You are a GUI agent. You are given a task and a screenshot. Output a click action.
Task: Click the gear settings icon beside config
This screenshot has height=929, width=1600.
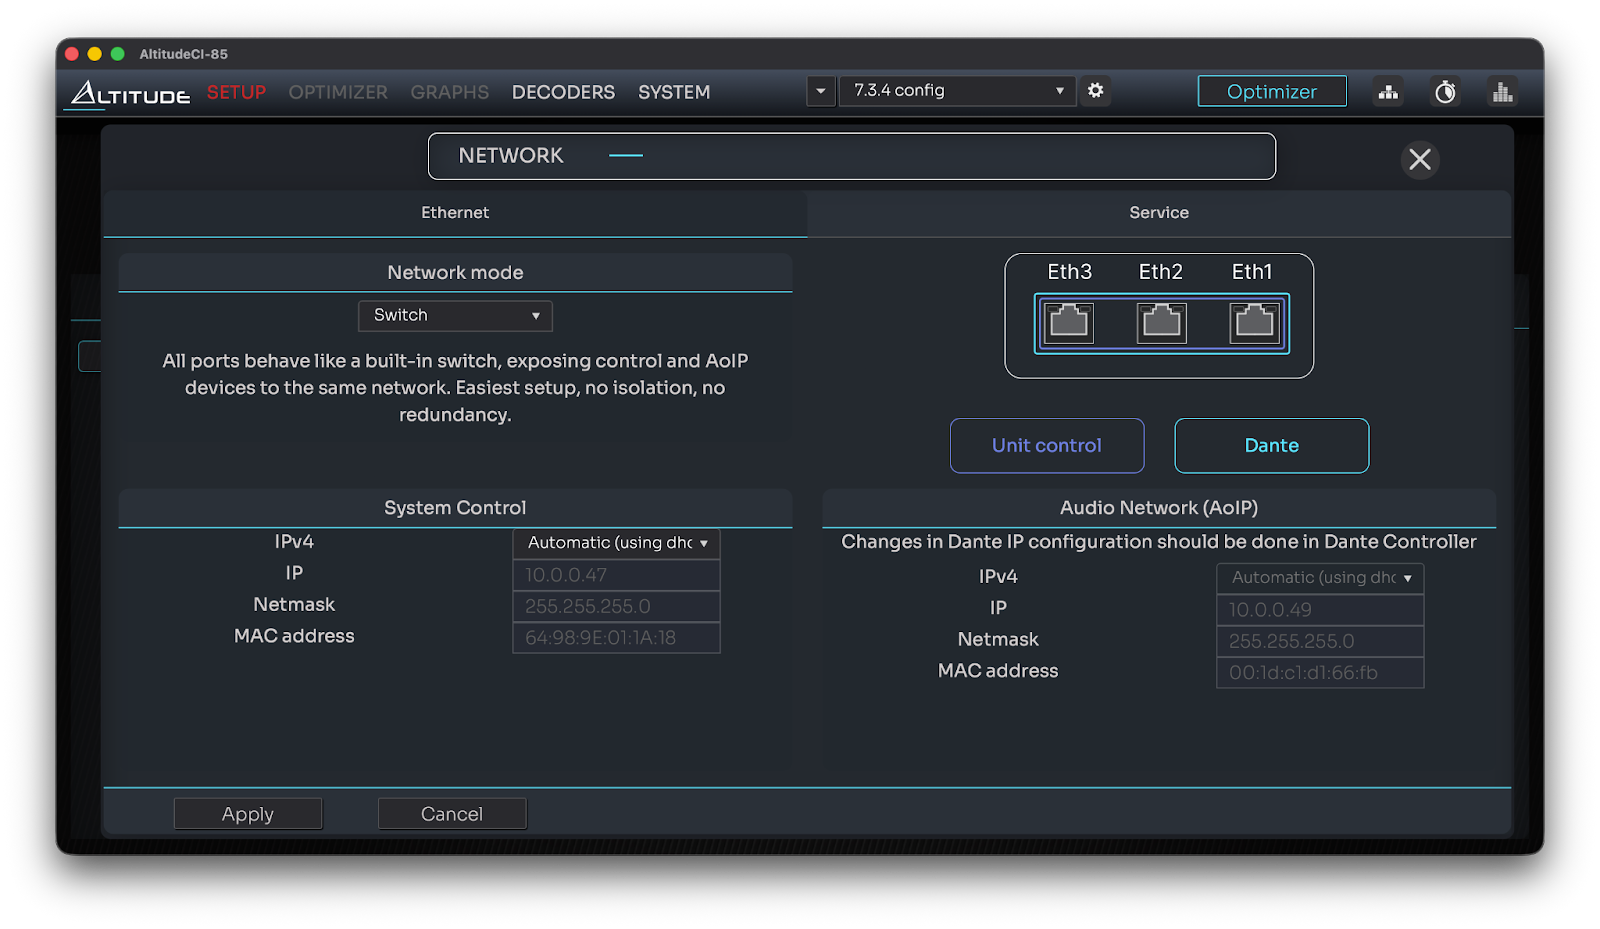[1096, 91]
